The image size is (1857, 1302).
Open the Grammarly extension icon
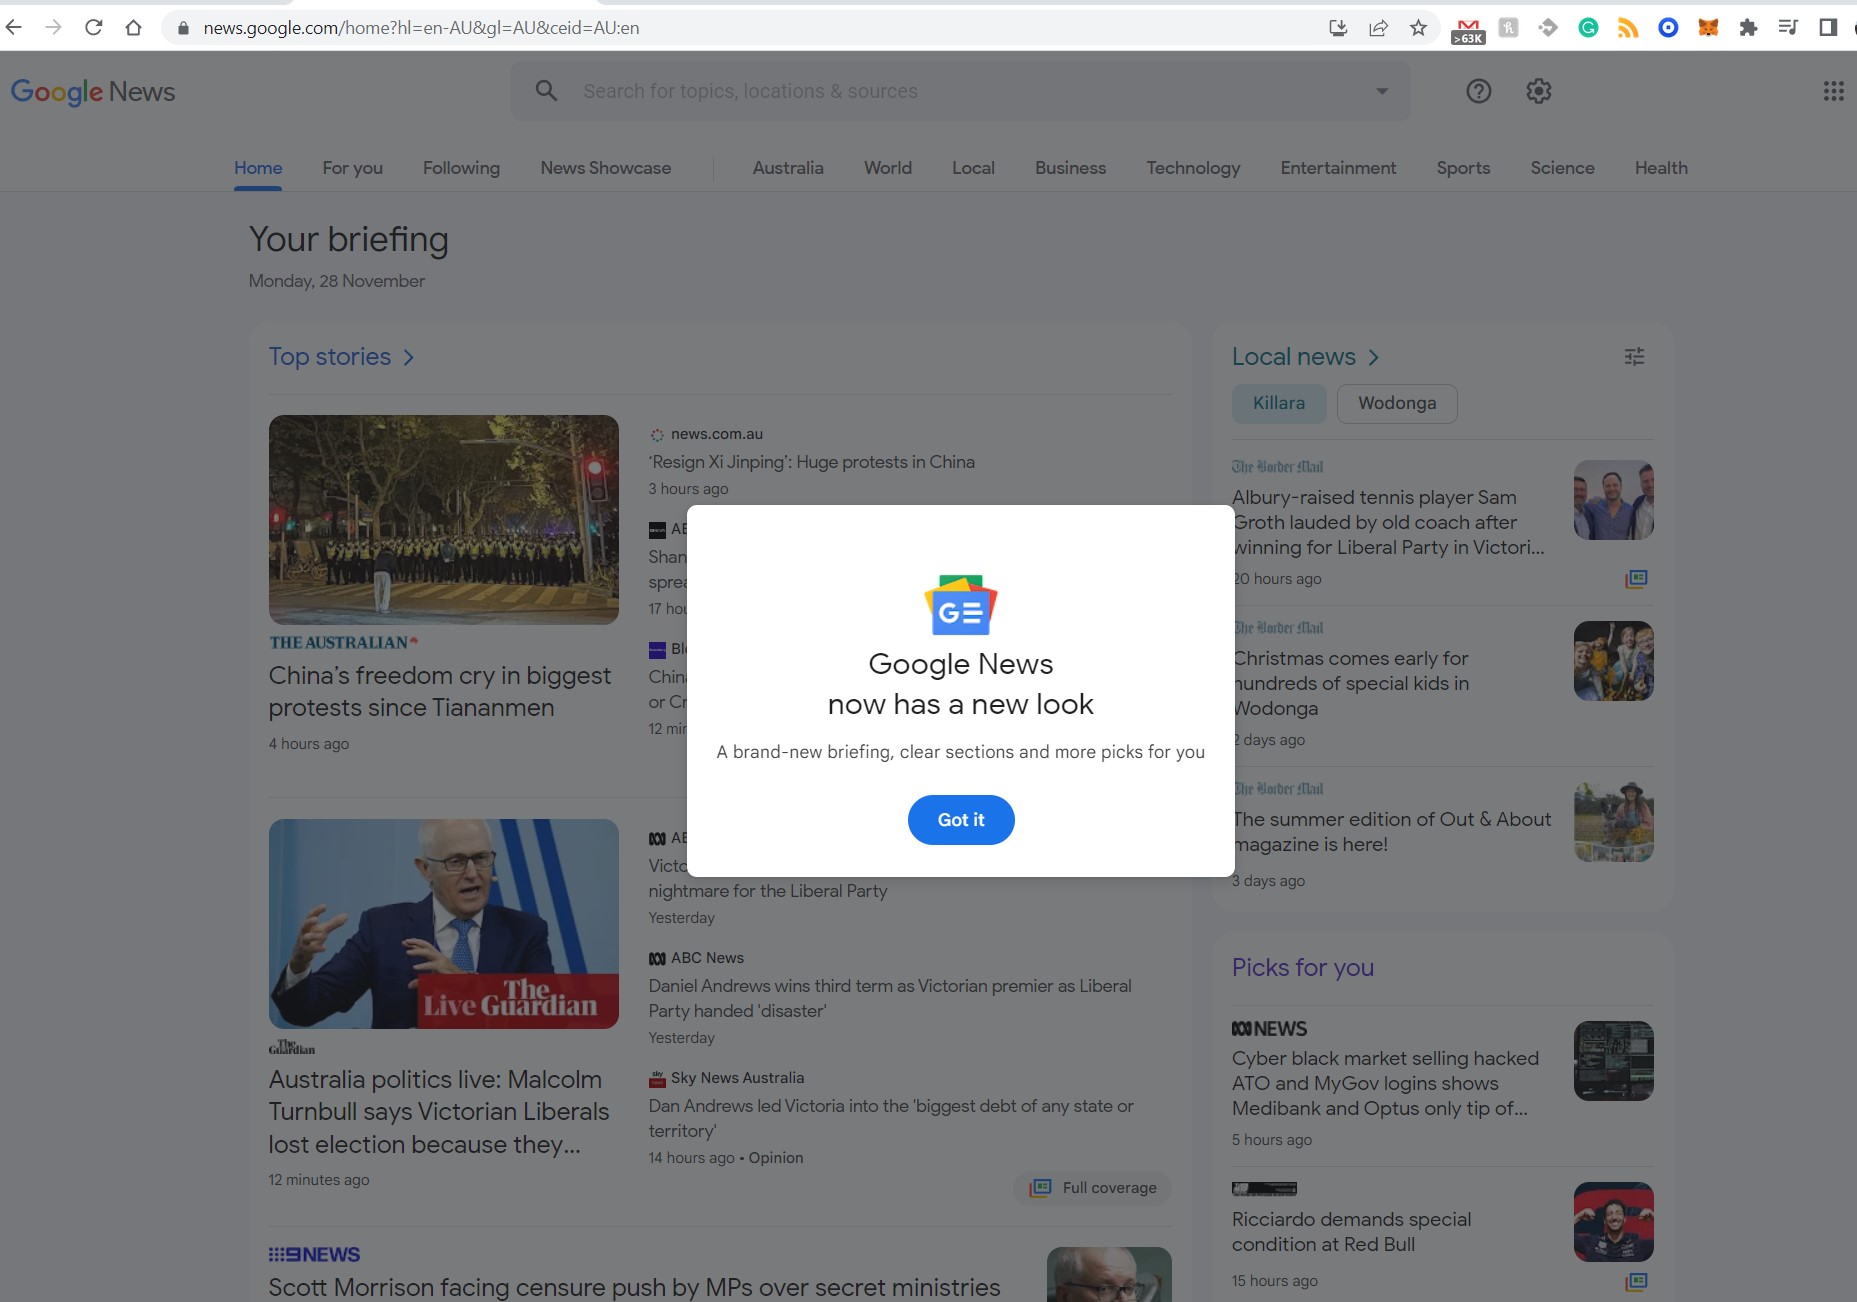tap(1588, 27)
